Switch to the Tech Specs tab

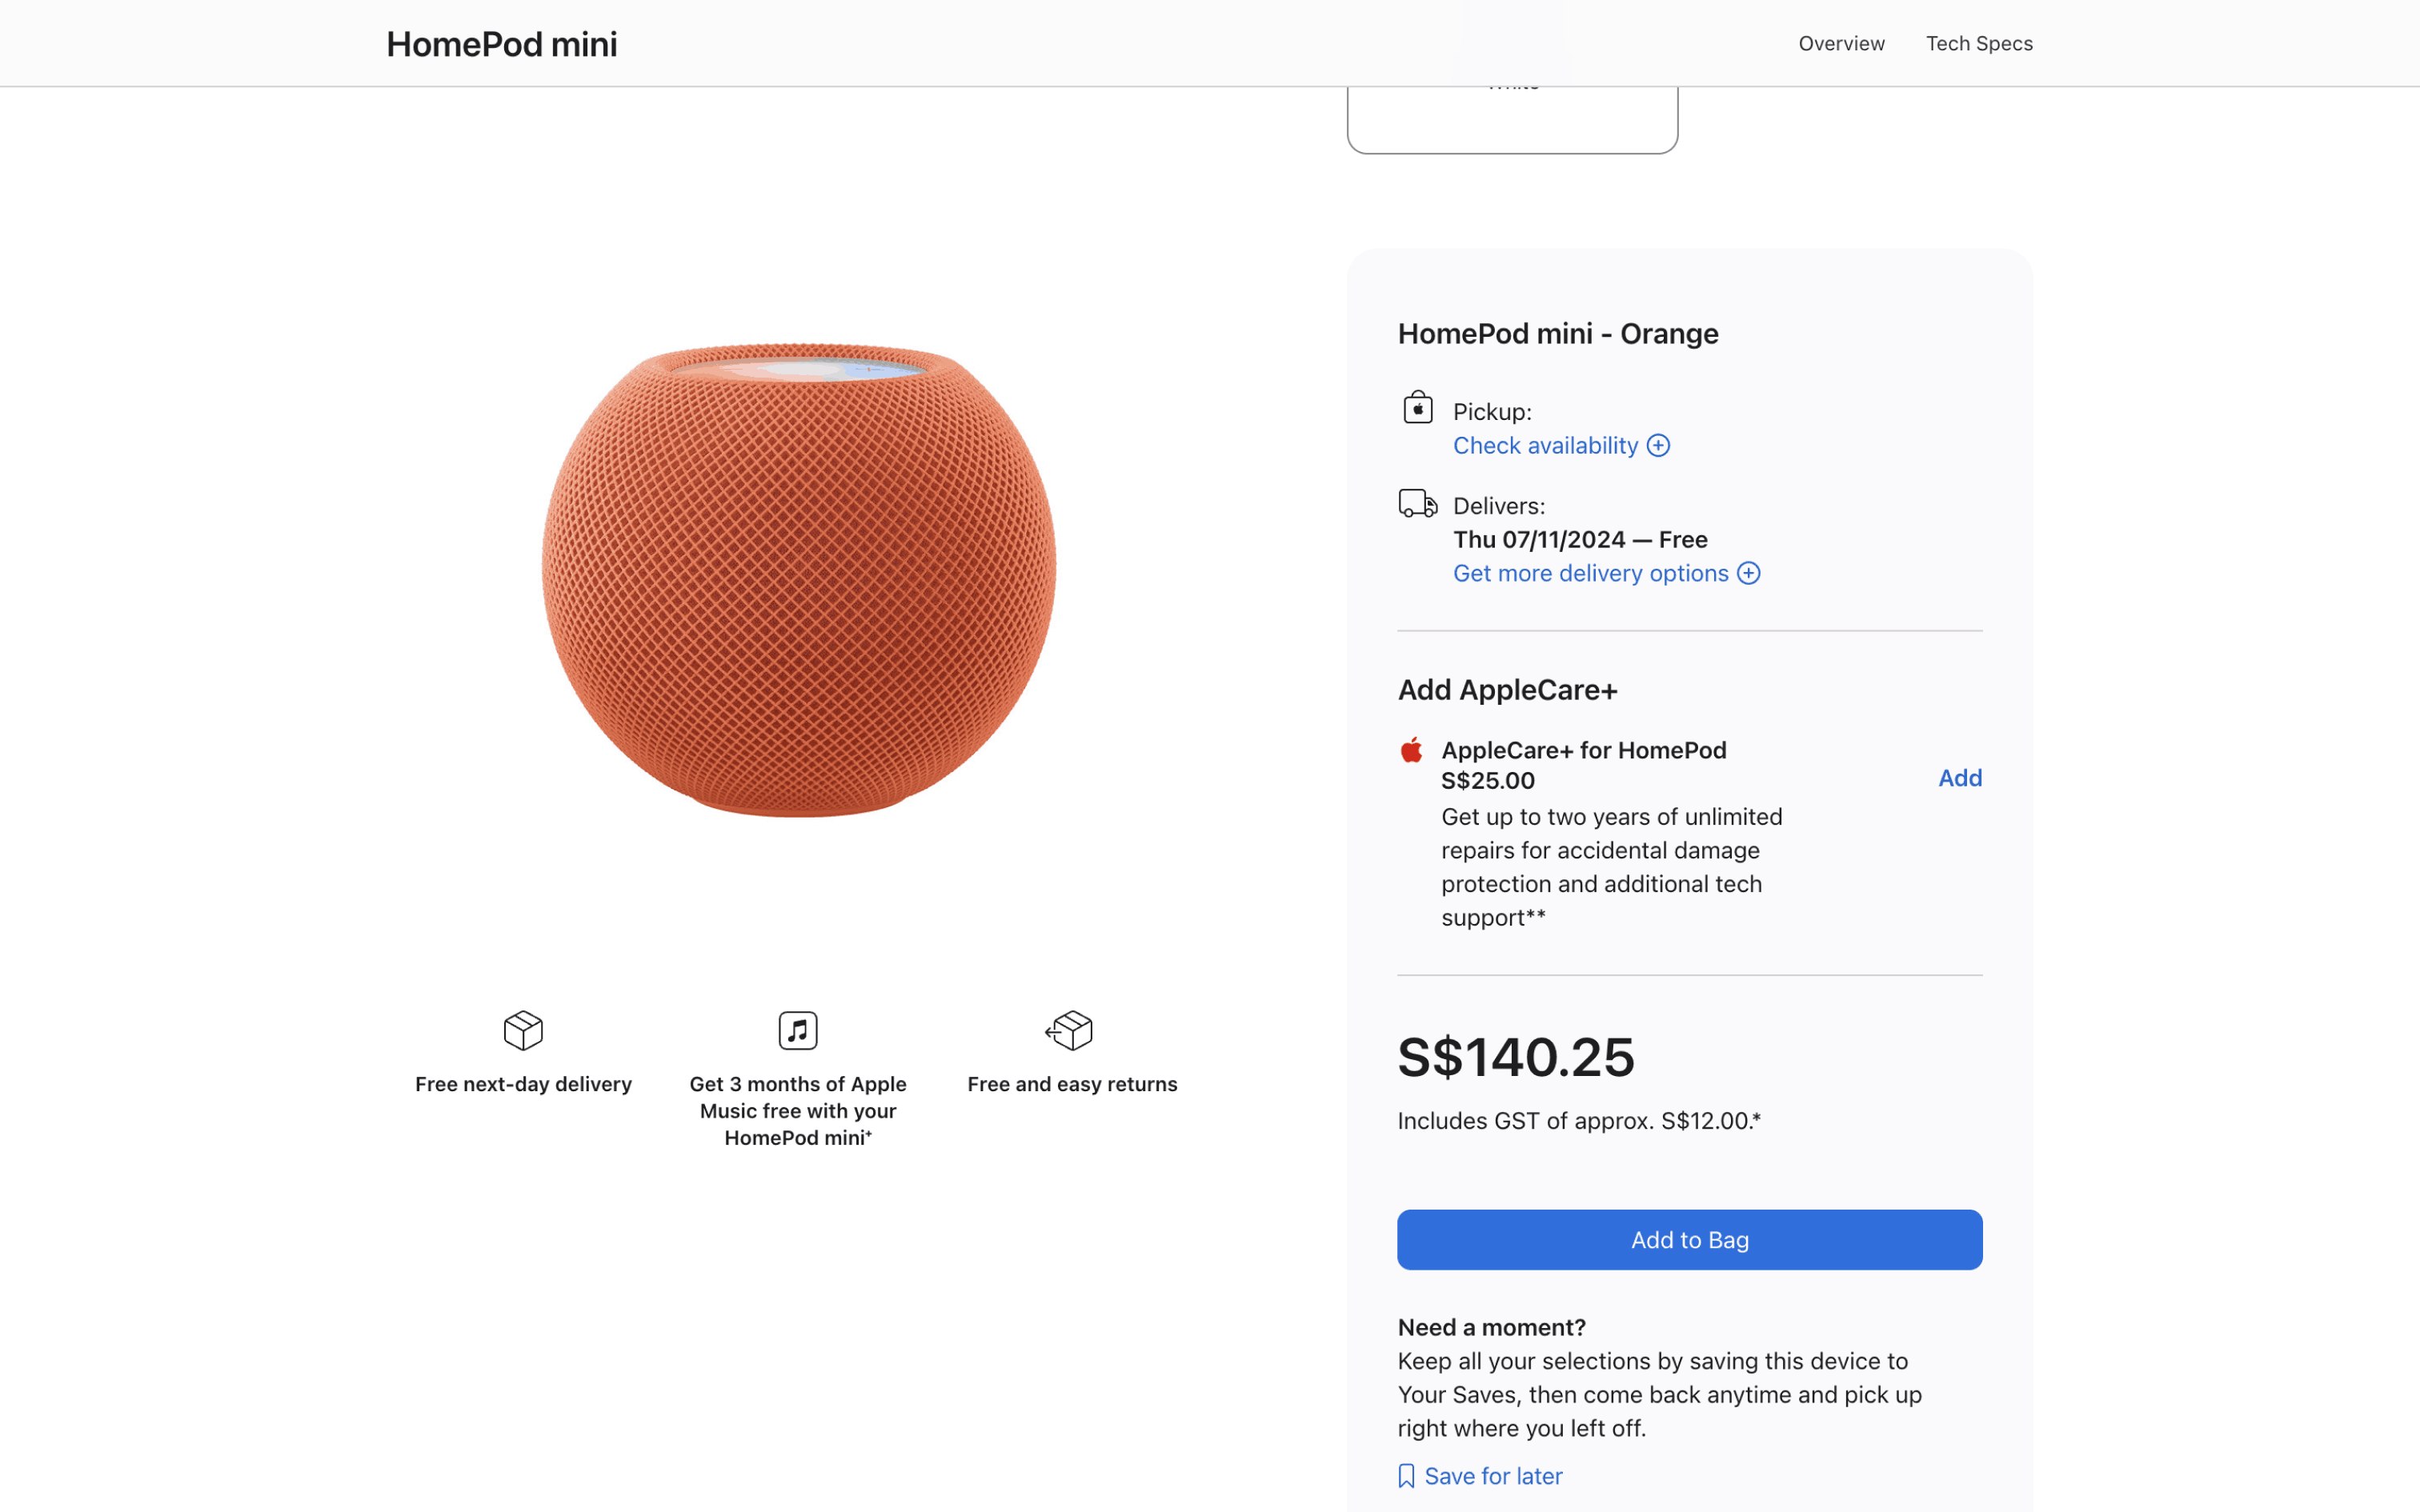1979,43
